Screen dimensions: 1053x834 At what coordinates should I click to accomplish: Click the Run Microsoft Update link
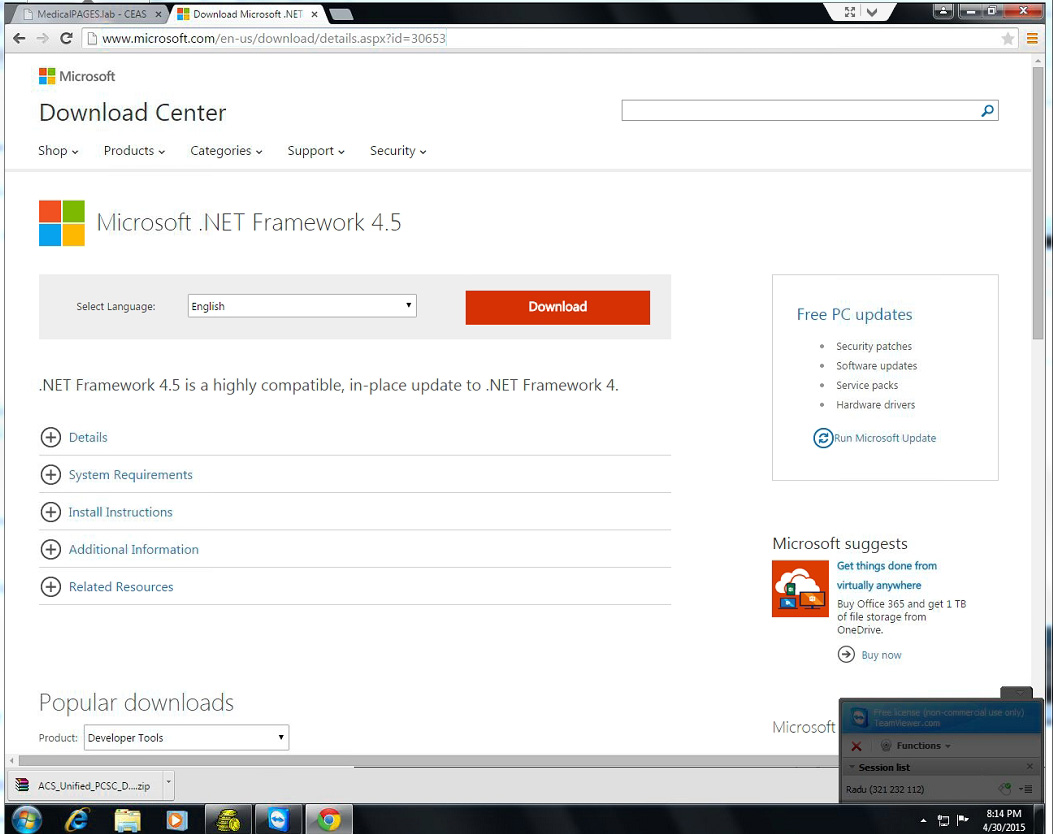(x=884, y=438)
